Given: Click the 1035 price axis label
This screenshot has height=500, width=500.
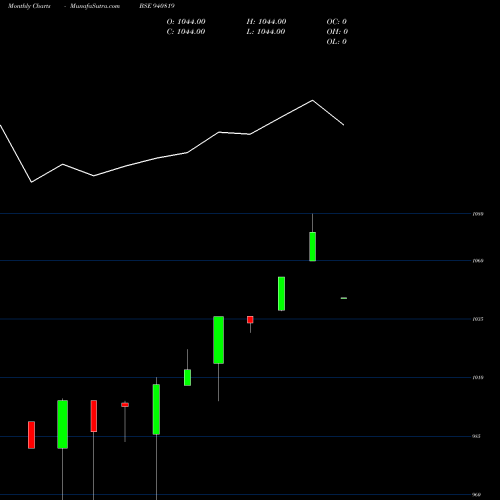Looking at the screenshot, I should 478,319.
